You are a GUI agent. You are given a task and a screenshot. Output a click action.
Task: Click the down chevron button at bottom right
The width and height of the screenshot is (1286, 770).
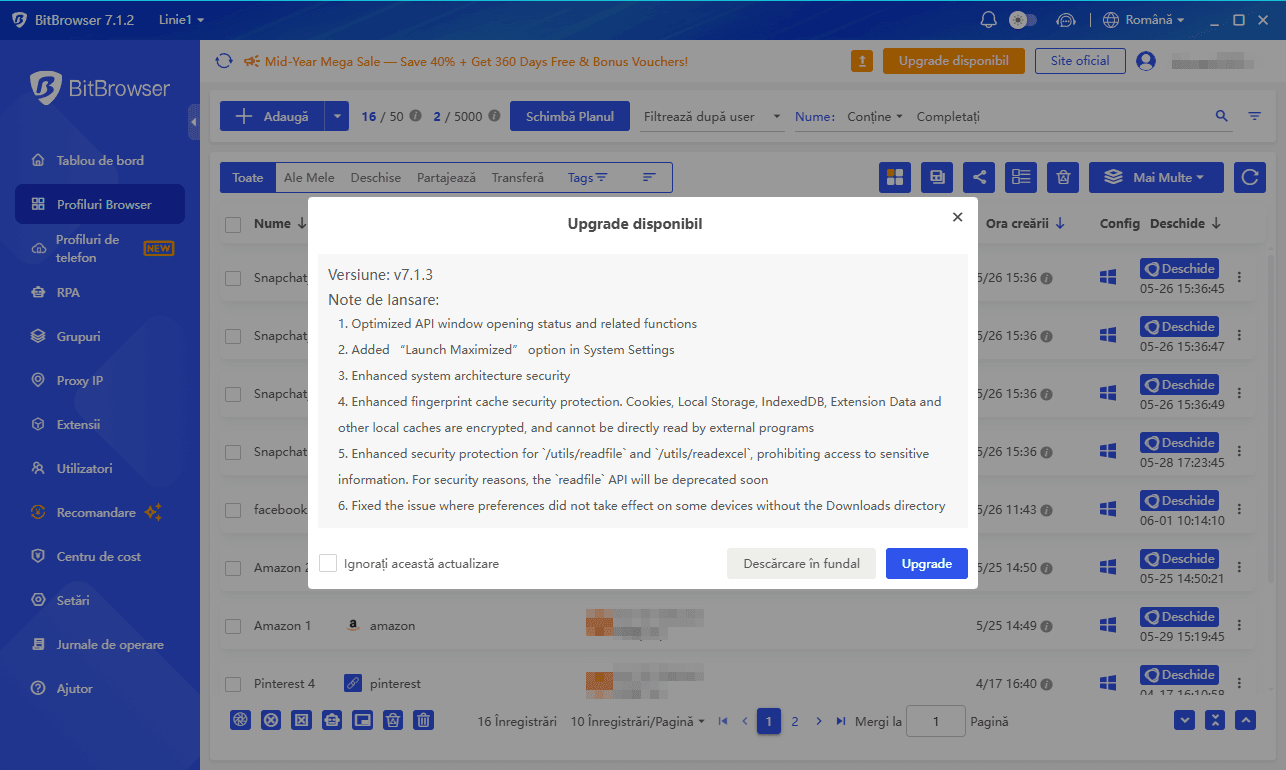click(x=1185, y=720)
